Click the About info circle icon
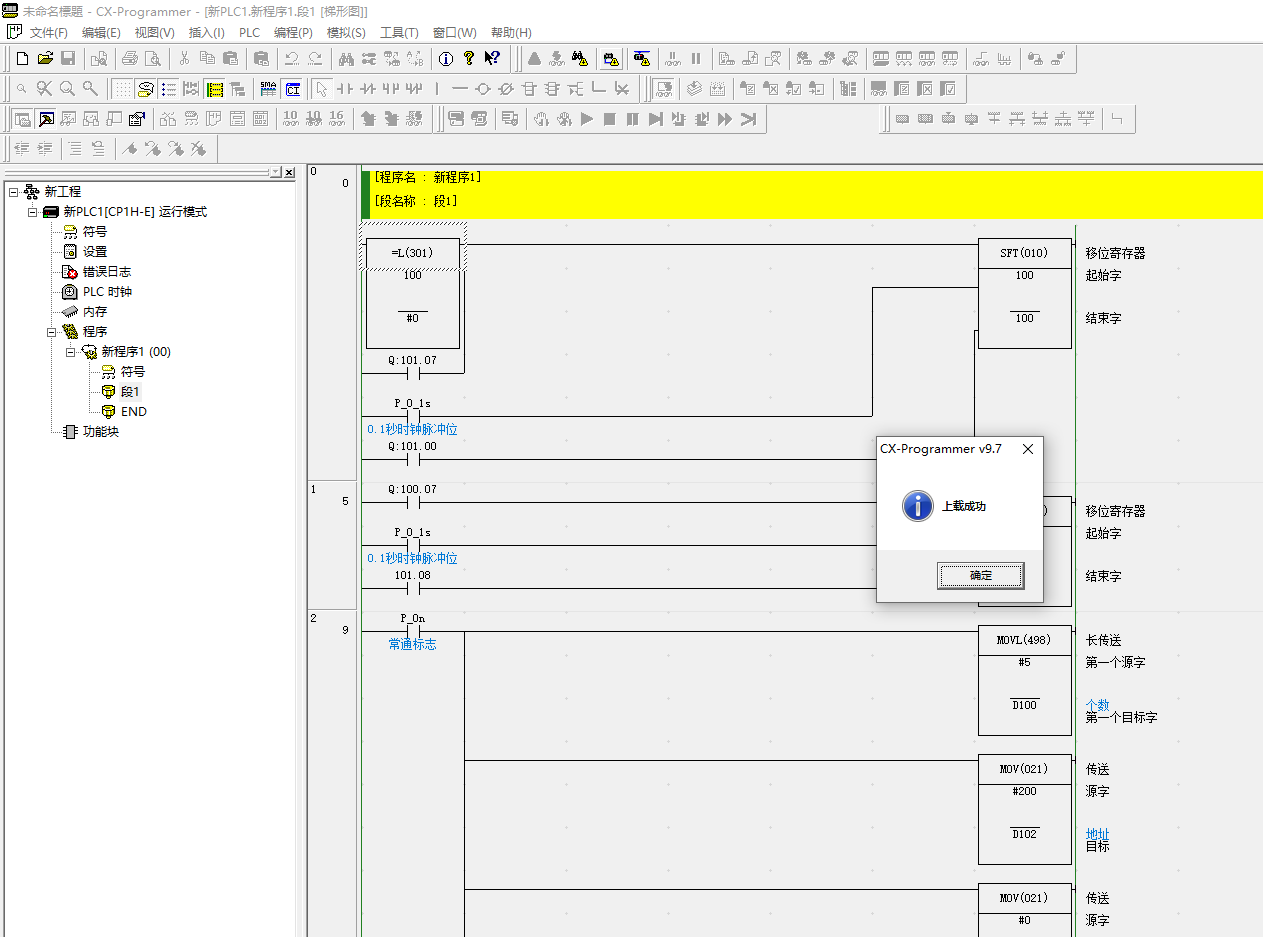Screen dimensions: 1263x937 [x=446, y=59]
